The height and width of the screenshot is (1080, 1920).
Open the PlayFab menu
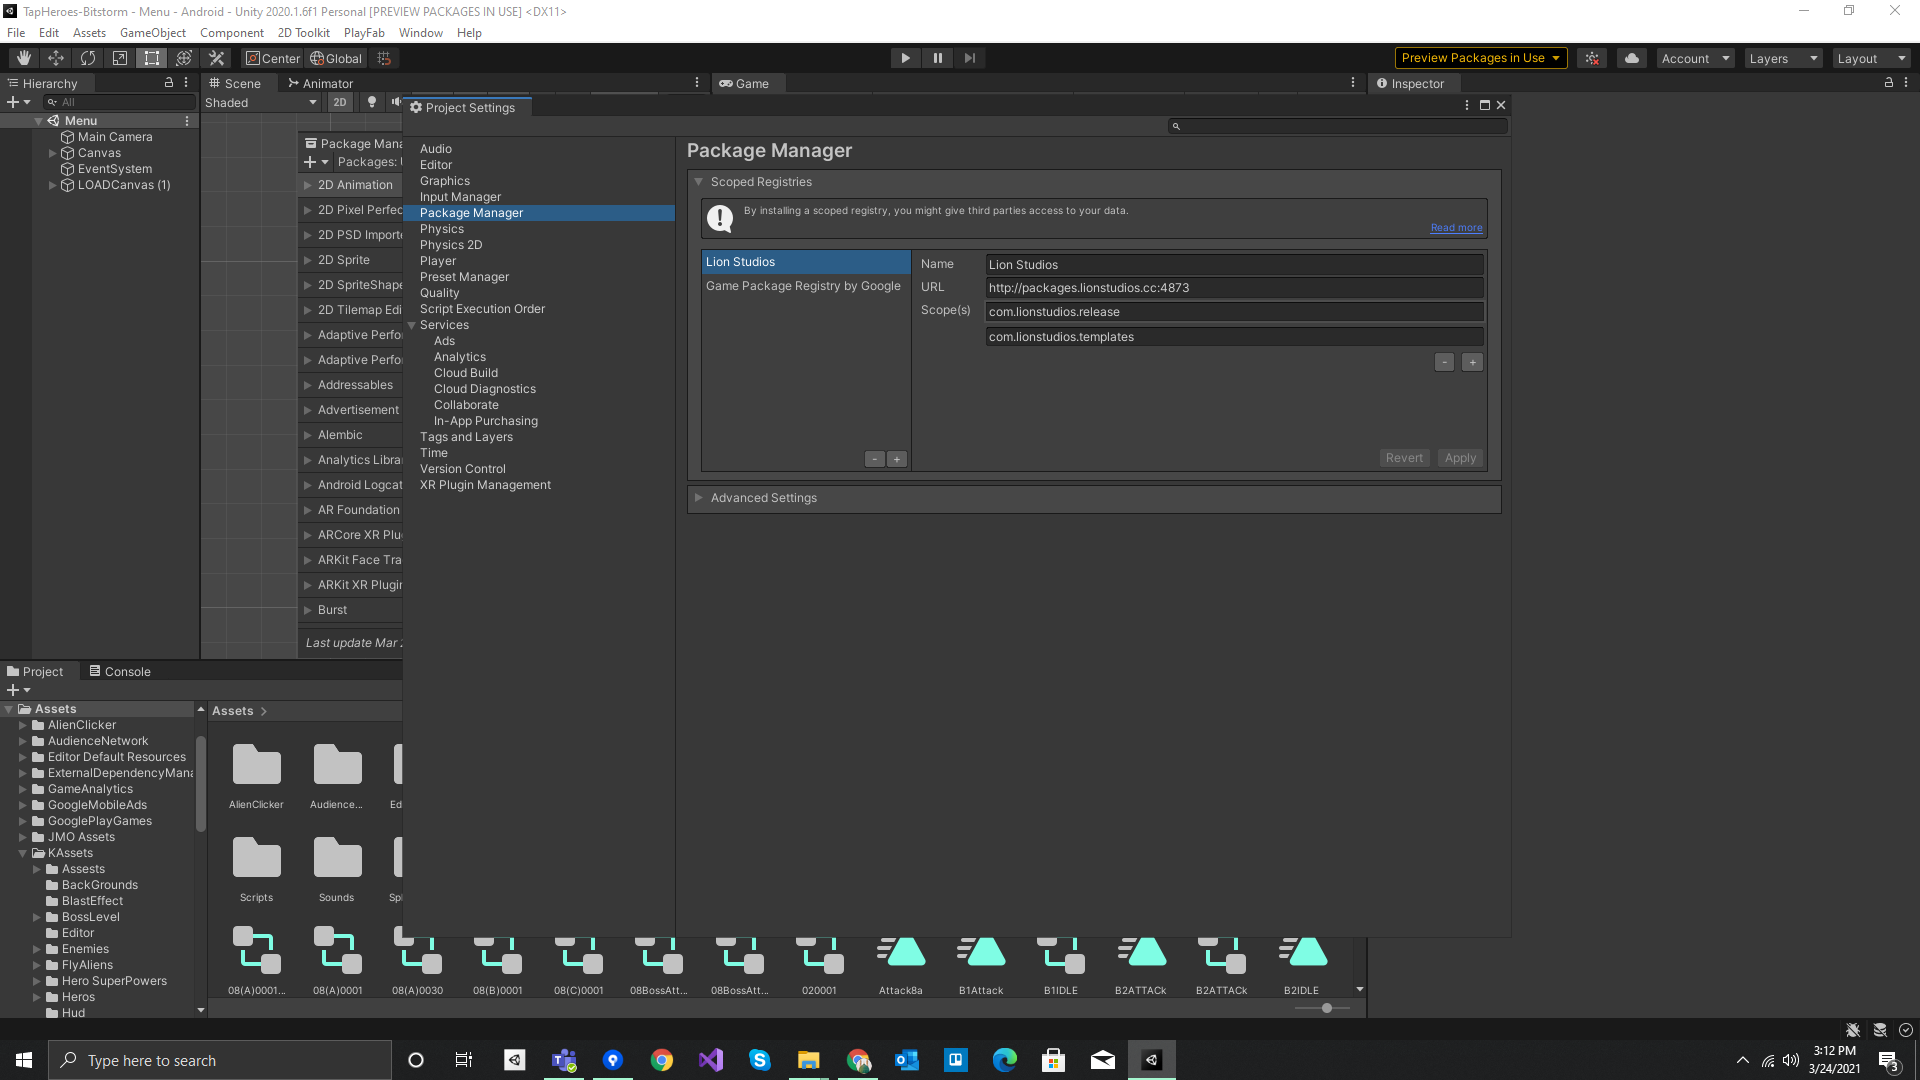364,33
